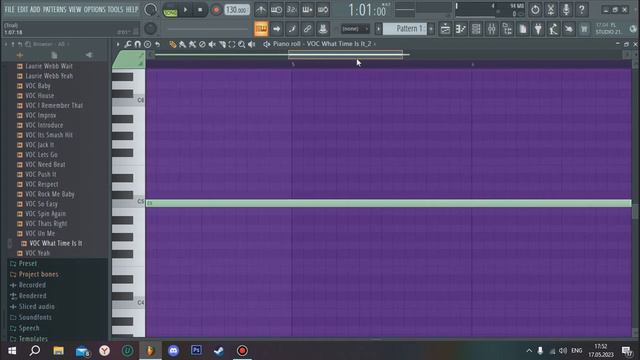Open the Pattern 1 selector

click(405, 29)
